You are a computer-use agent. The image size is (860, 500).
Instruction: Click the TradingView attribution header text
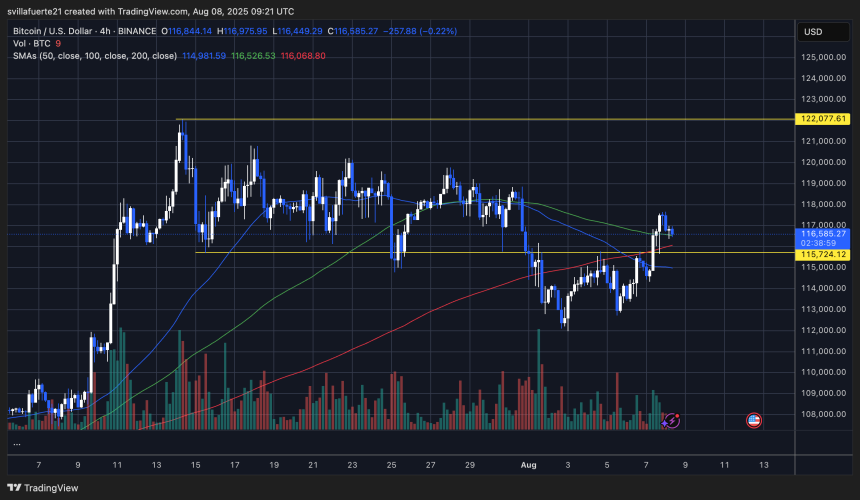pos(151,11)
